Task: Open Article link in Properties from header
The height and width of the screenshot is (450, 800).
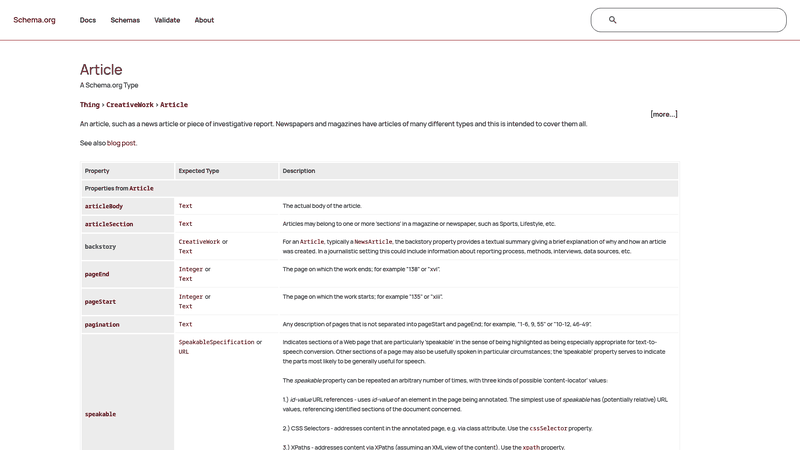Action: (141, 188)
